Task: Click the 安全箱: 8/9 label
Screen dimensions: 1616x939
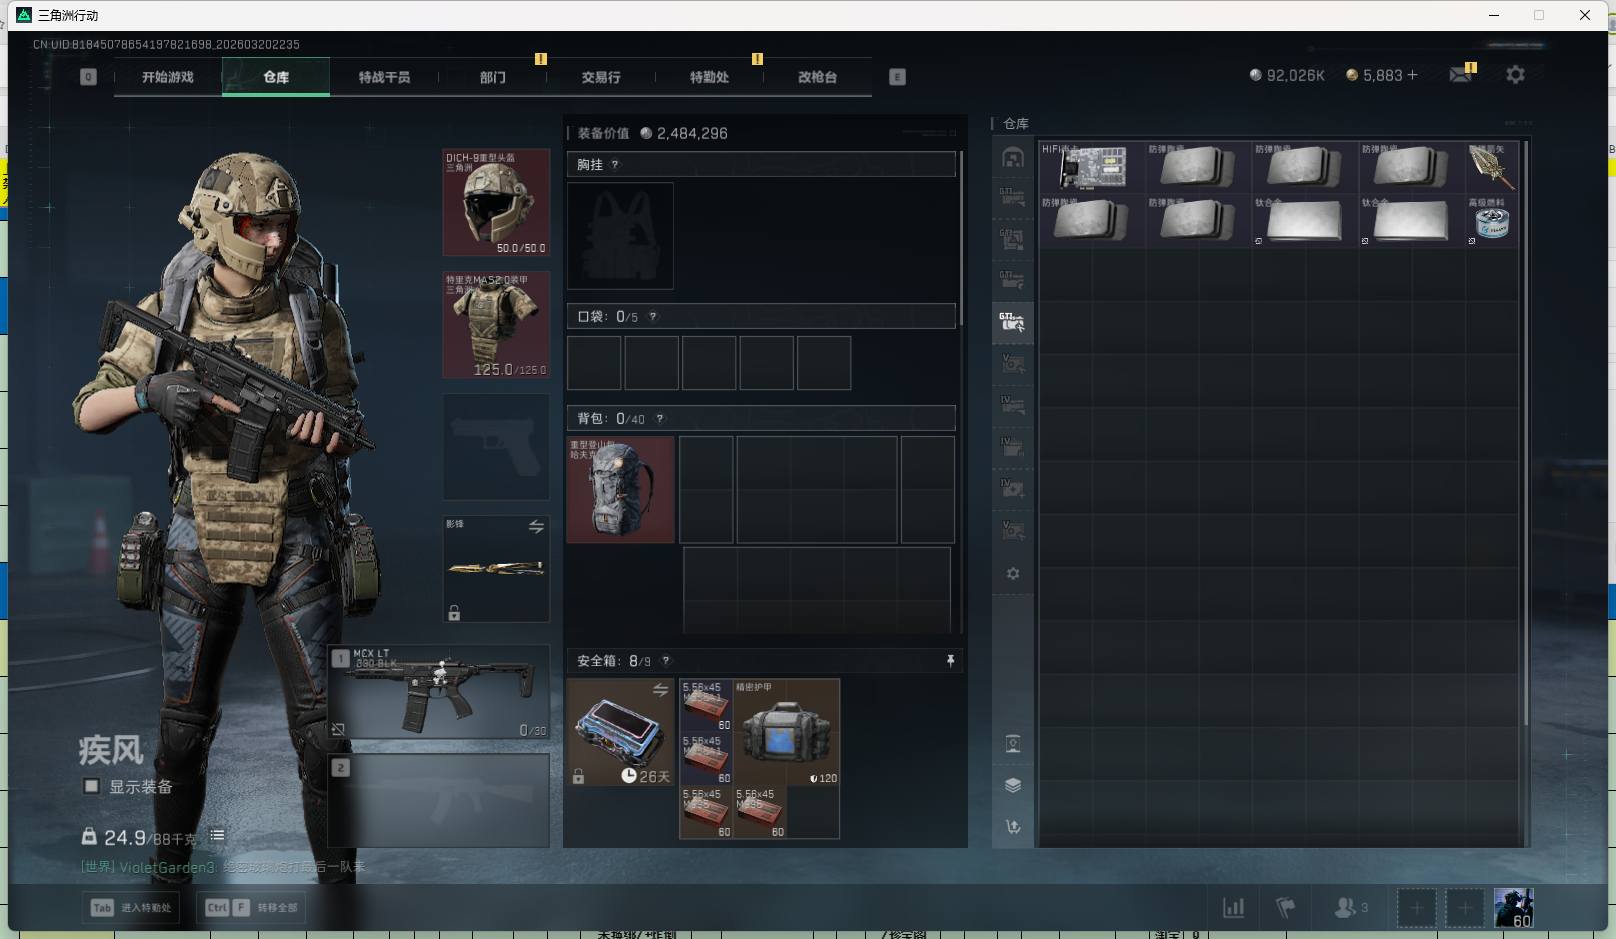Action: point(614,661)
